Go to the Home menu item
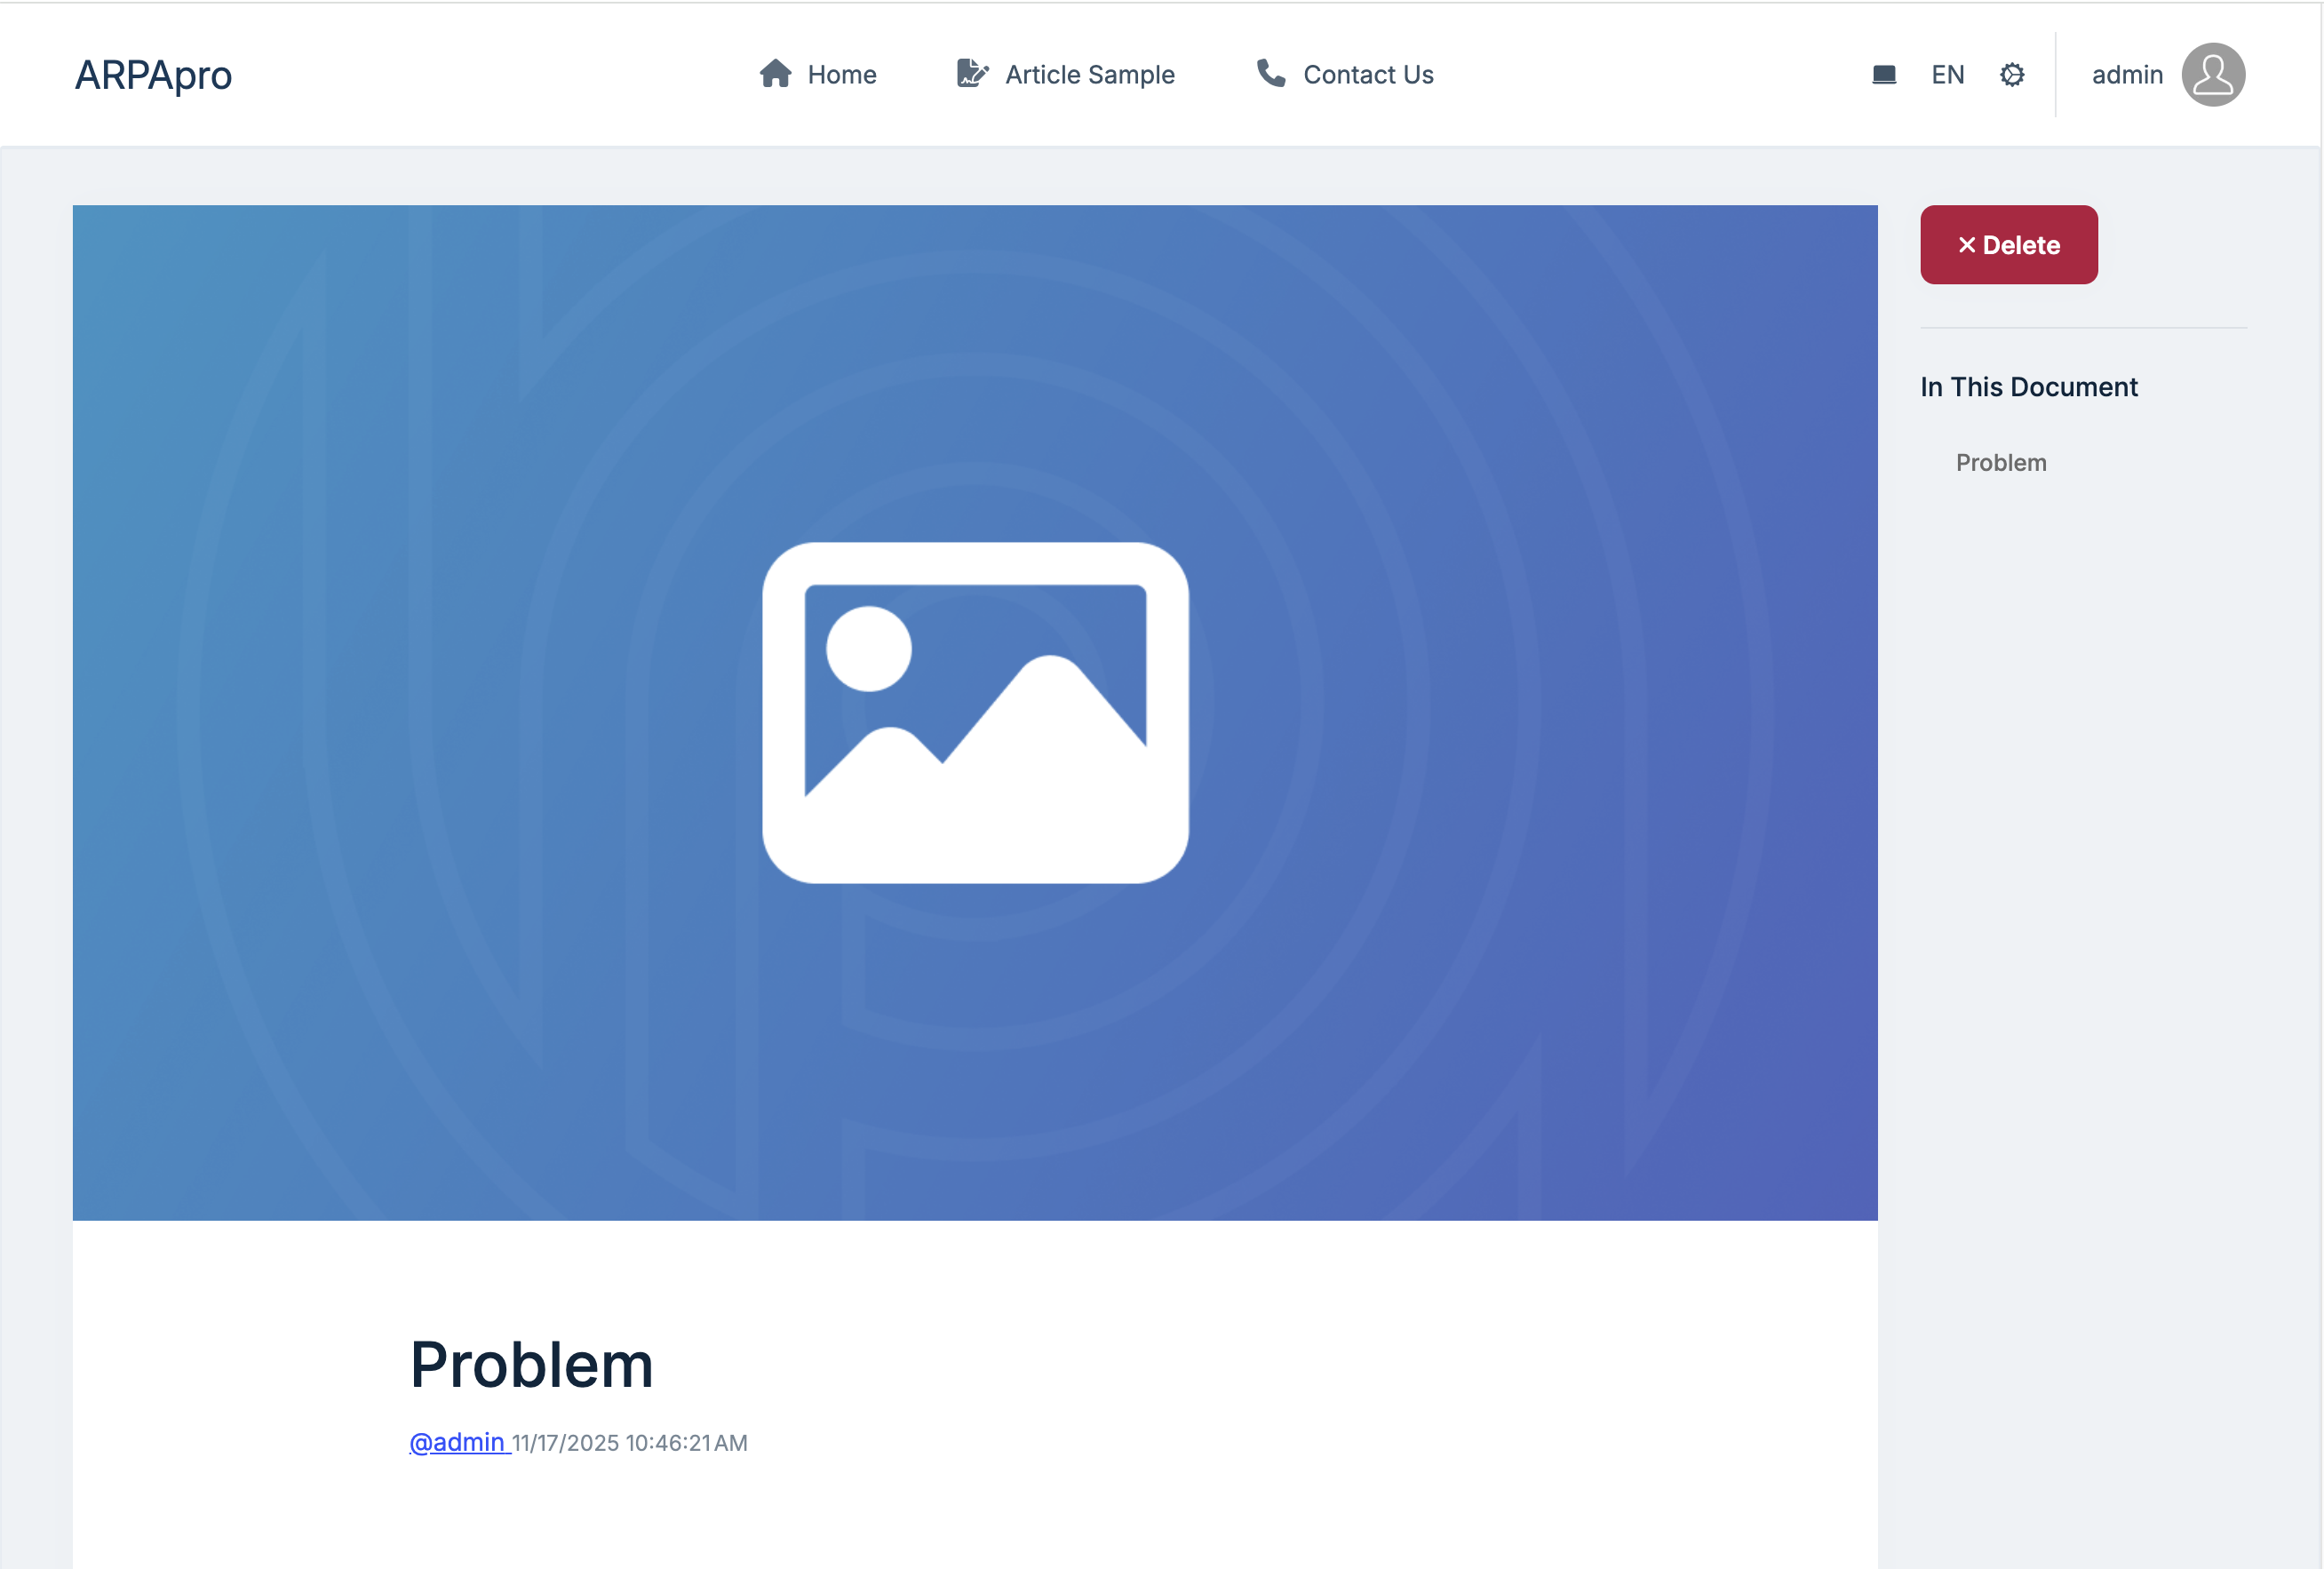Viewport: 2324px width, 1569px height. coord(841,75)
